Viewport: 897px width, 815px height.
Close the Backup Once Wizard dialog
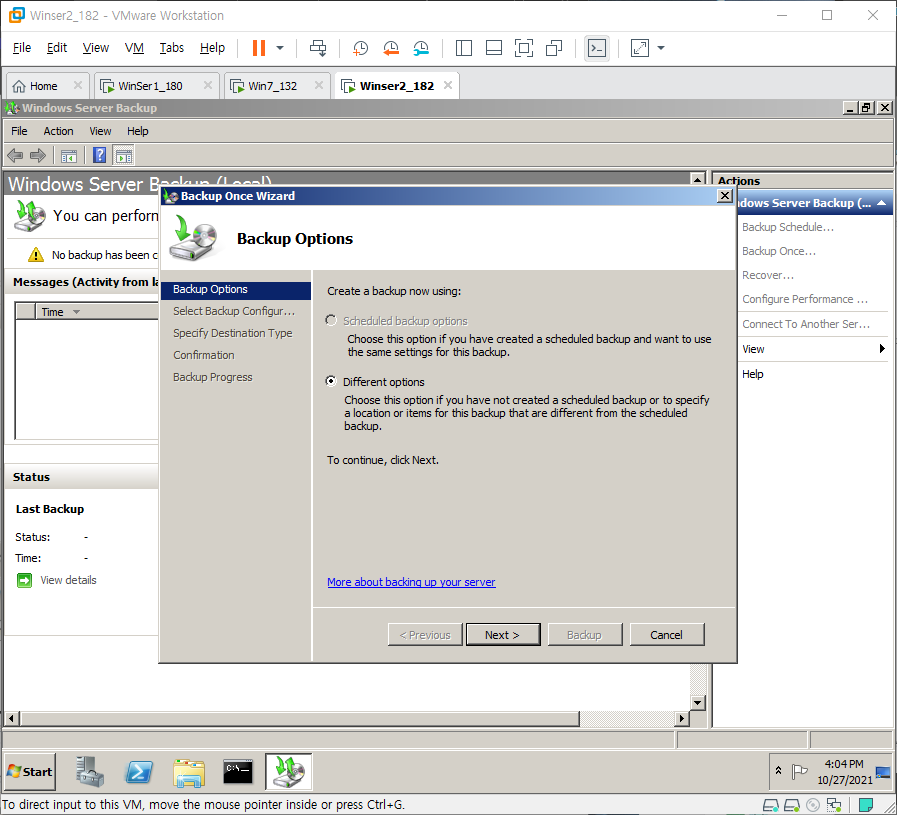point(725,196)
